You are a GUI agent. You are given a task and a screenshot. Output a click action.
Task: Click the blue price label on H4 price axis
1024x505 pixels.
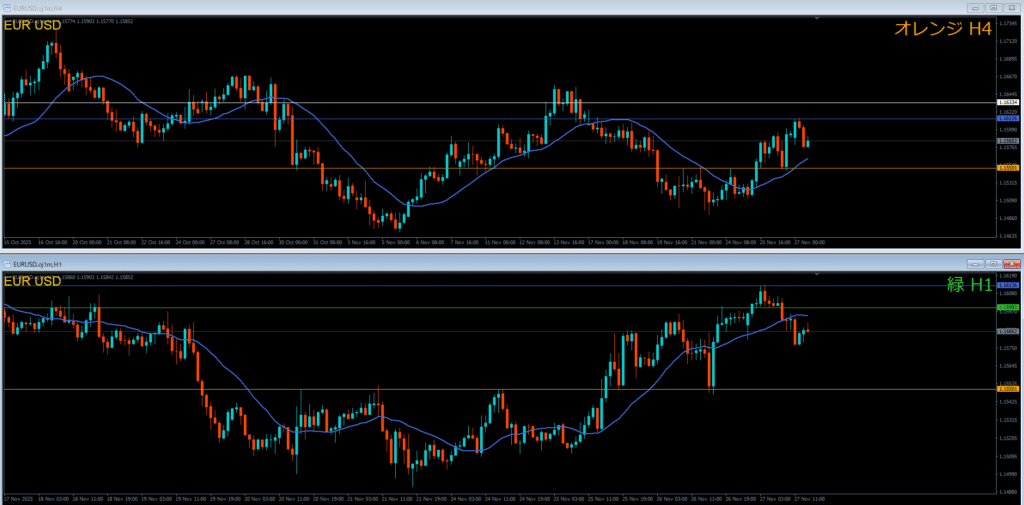(x=1008, y=118)
